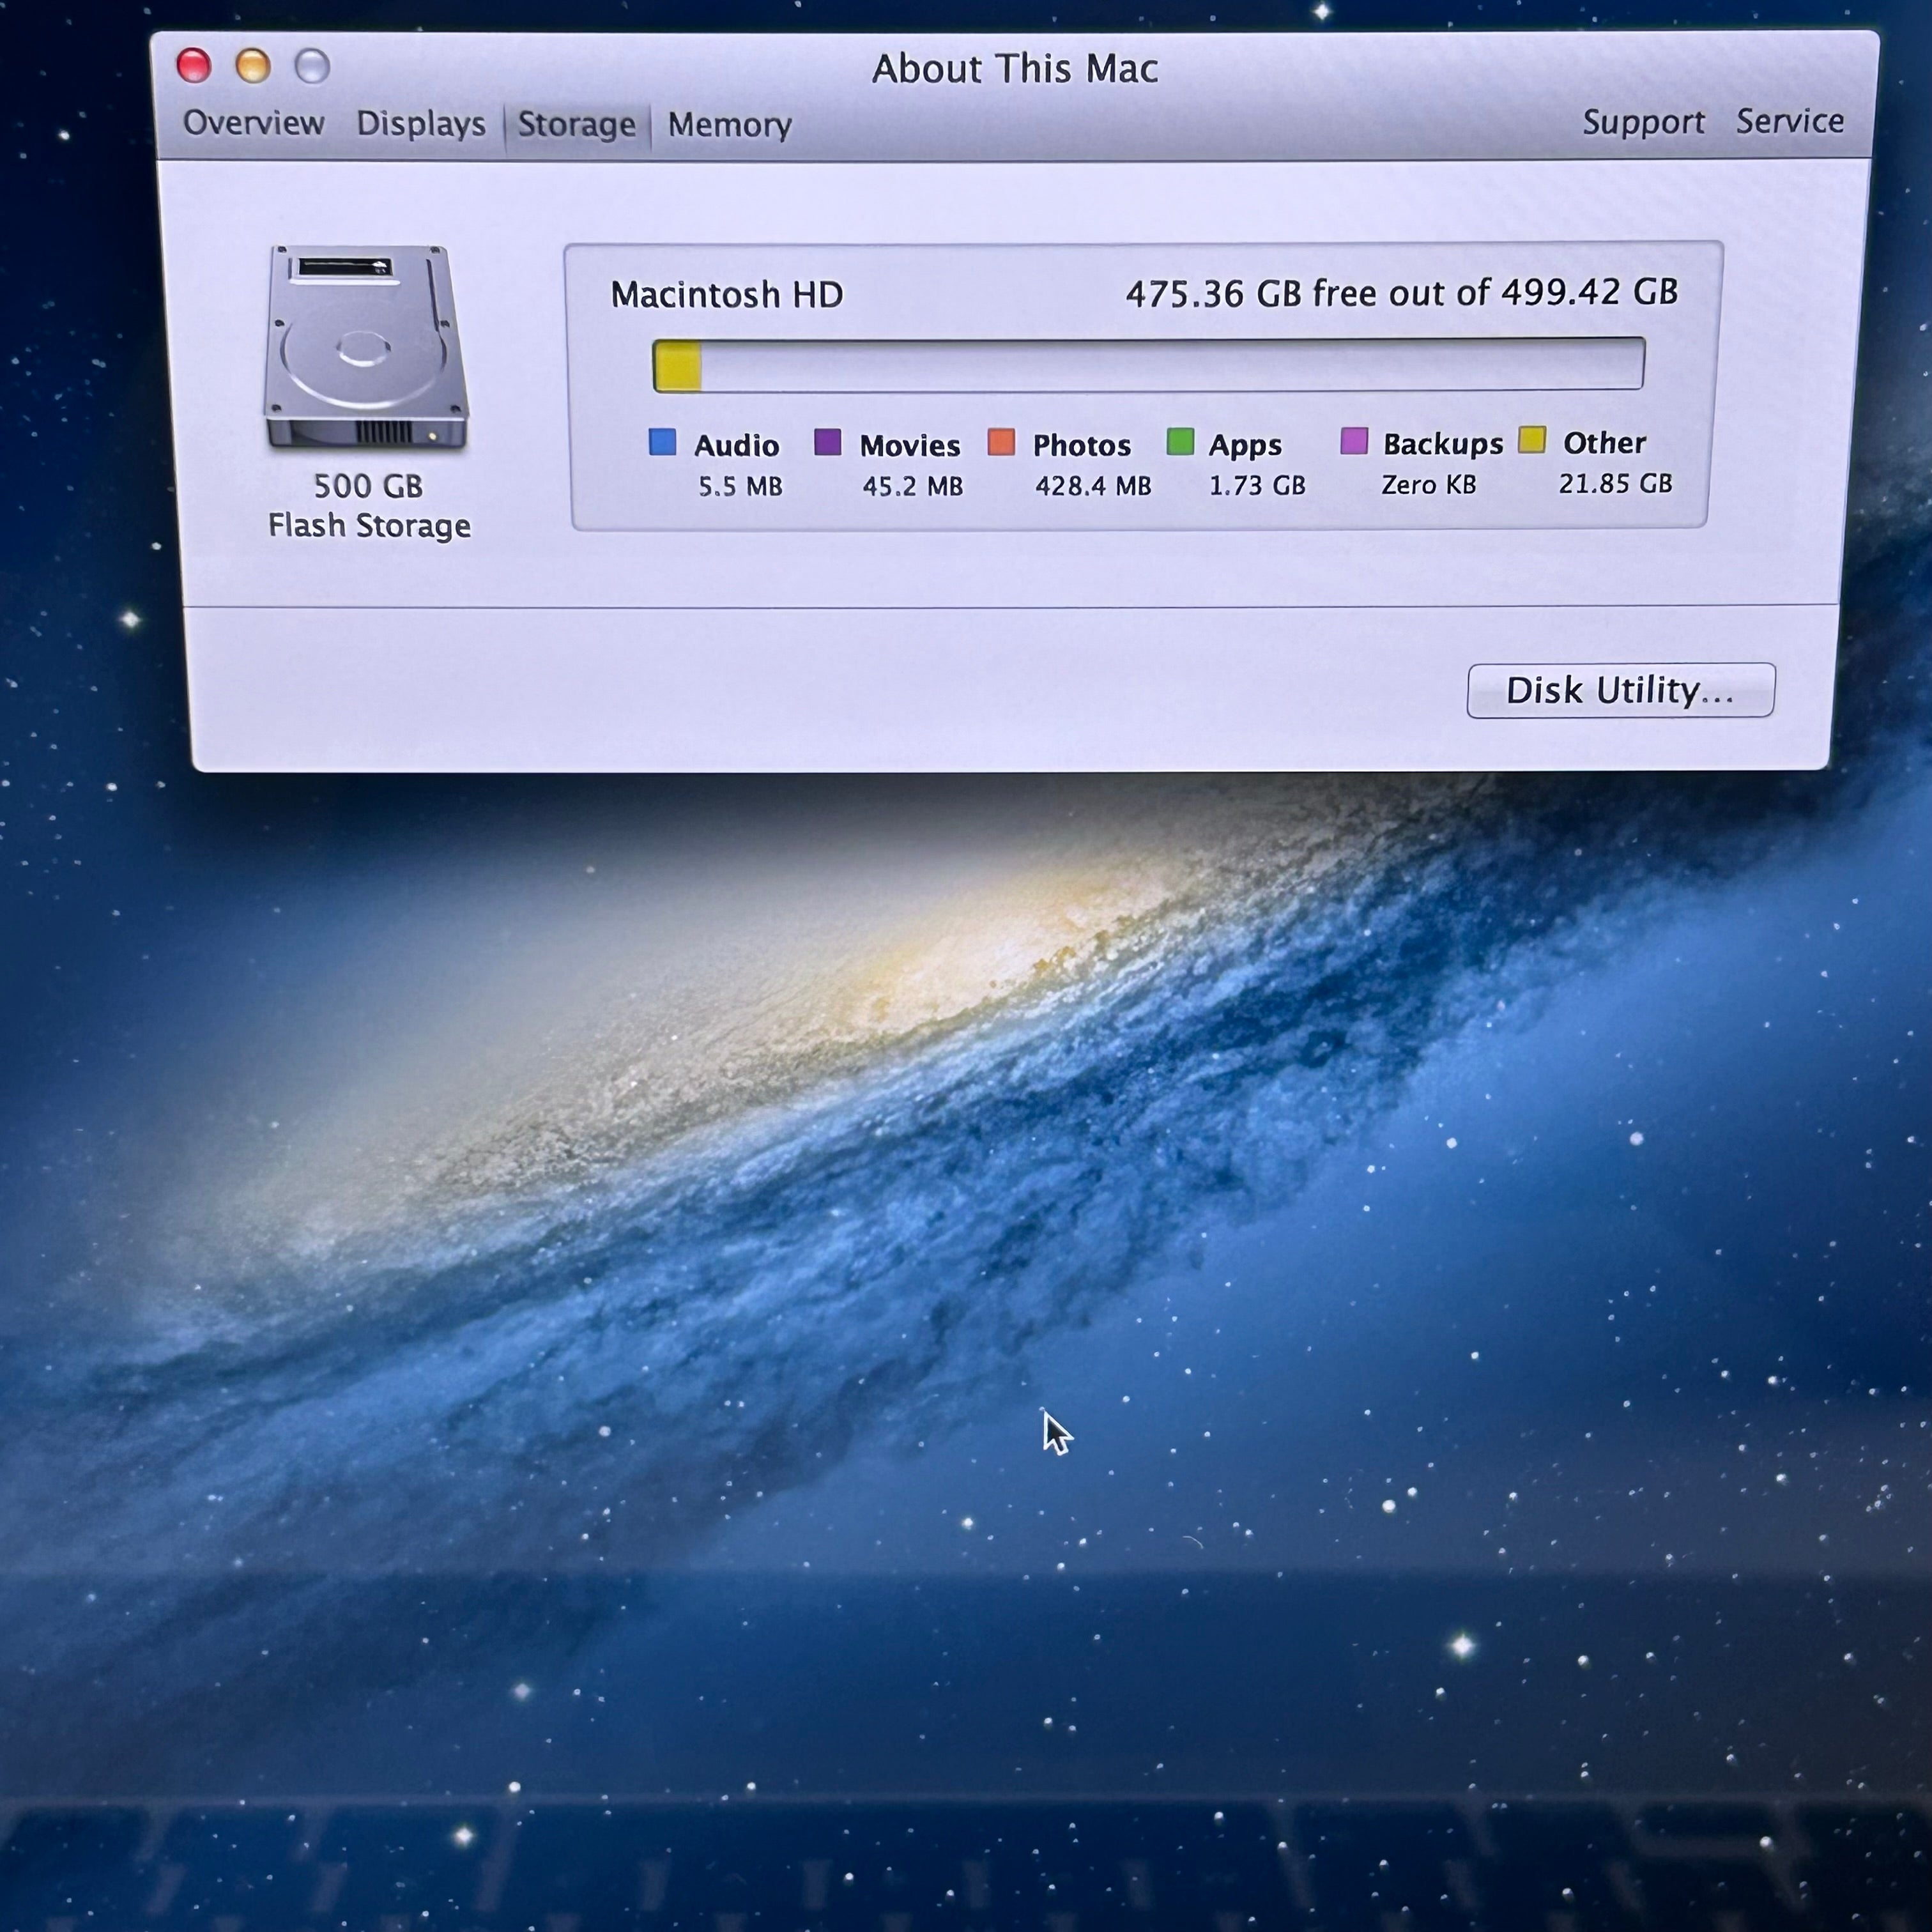Open the Support section
This screenshot has width=1932, height=1932.
pyautogui.click(x=1643, y=122)
